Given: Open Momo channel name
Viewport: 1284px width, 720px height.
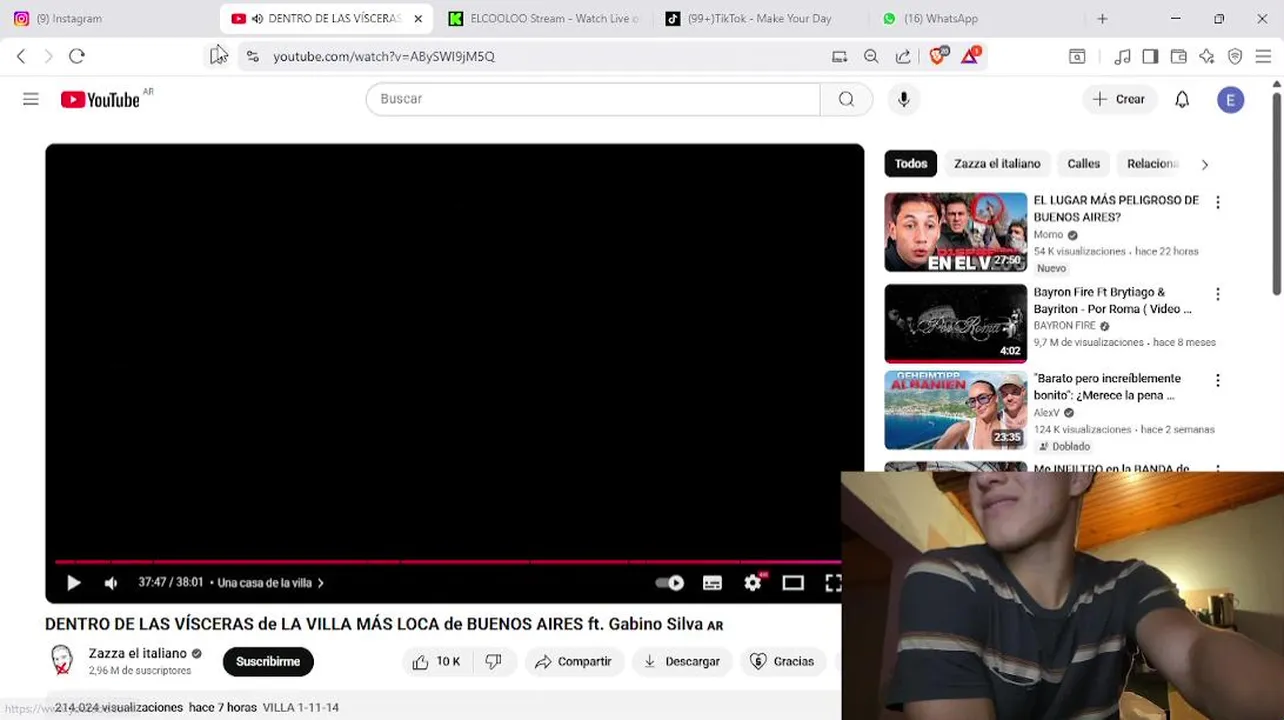Looking at the screenshot, I should point(1048,235).
